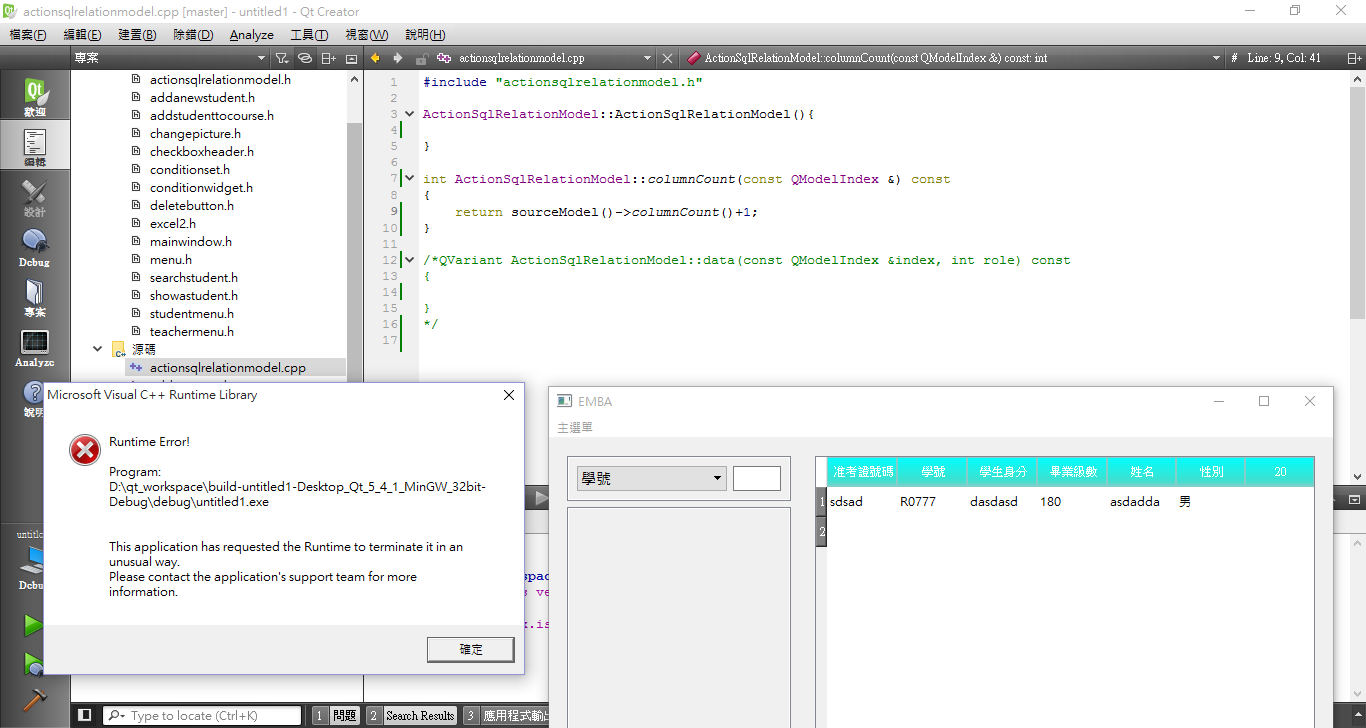
Task: Open the 除錯(D) menu
Action: (193, 34)
